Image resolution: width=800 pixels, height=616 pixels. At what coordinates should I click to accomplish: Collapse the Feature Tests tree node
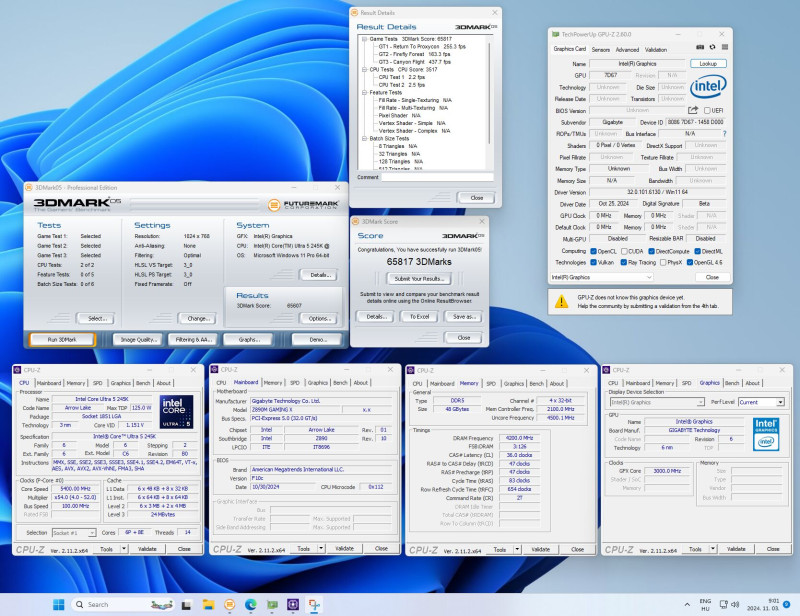pyautogui.click(x=364, y=92)
